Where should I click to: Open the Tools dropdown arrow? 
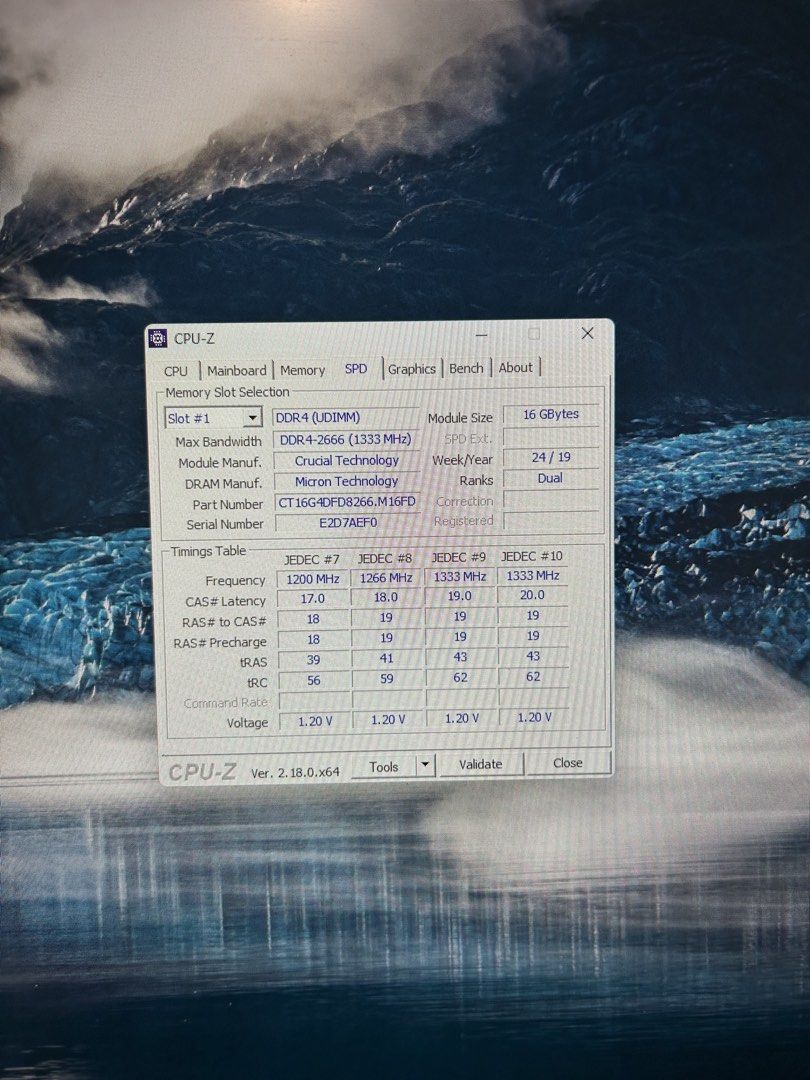pyautogui.click(x=426, y=765)
